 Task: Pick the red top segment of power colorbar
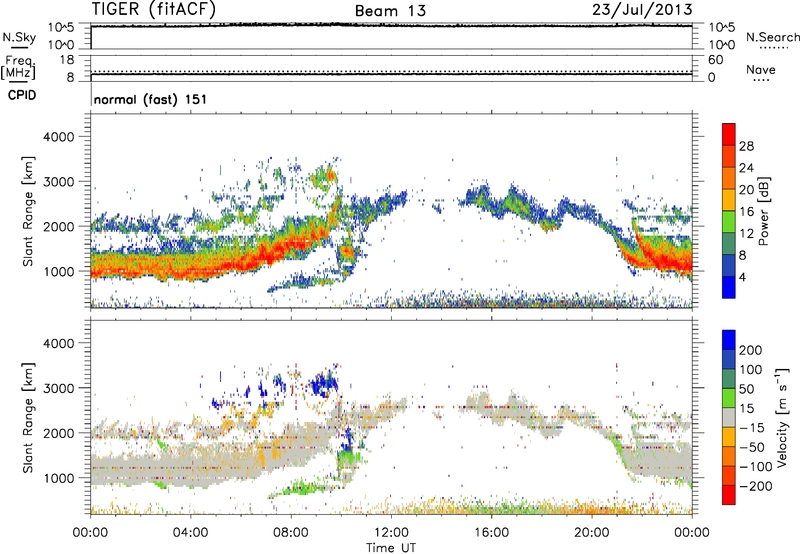(x=729, y=134)
